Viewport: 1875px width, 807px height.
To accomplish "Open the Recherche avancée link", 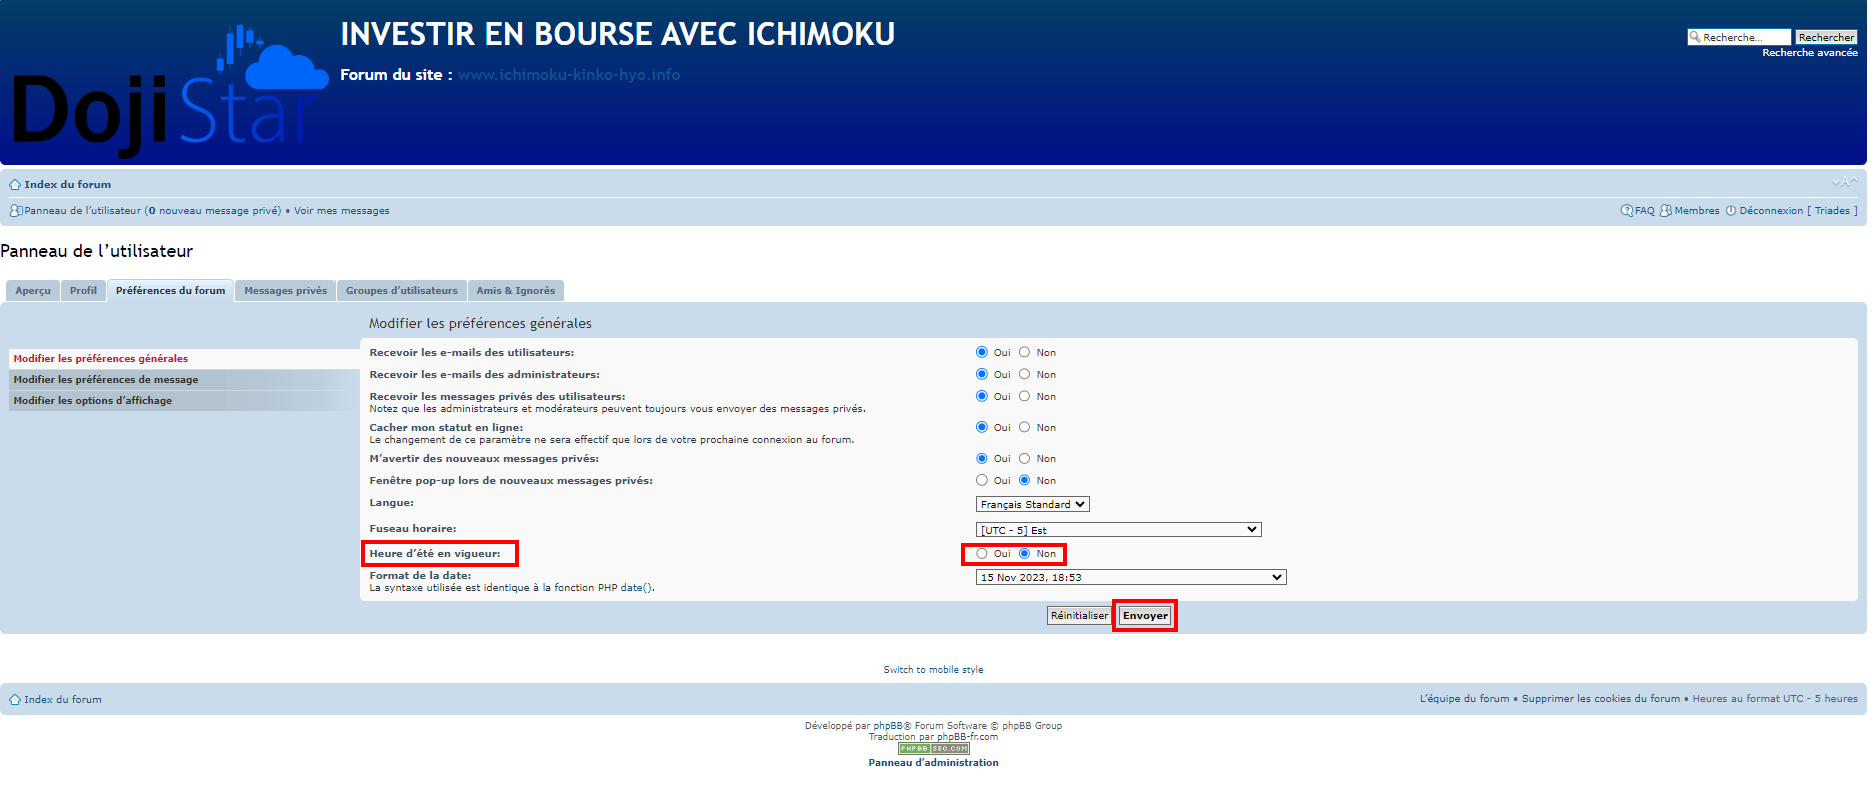I will click(x=1810, y=53).
